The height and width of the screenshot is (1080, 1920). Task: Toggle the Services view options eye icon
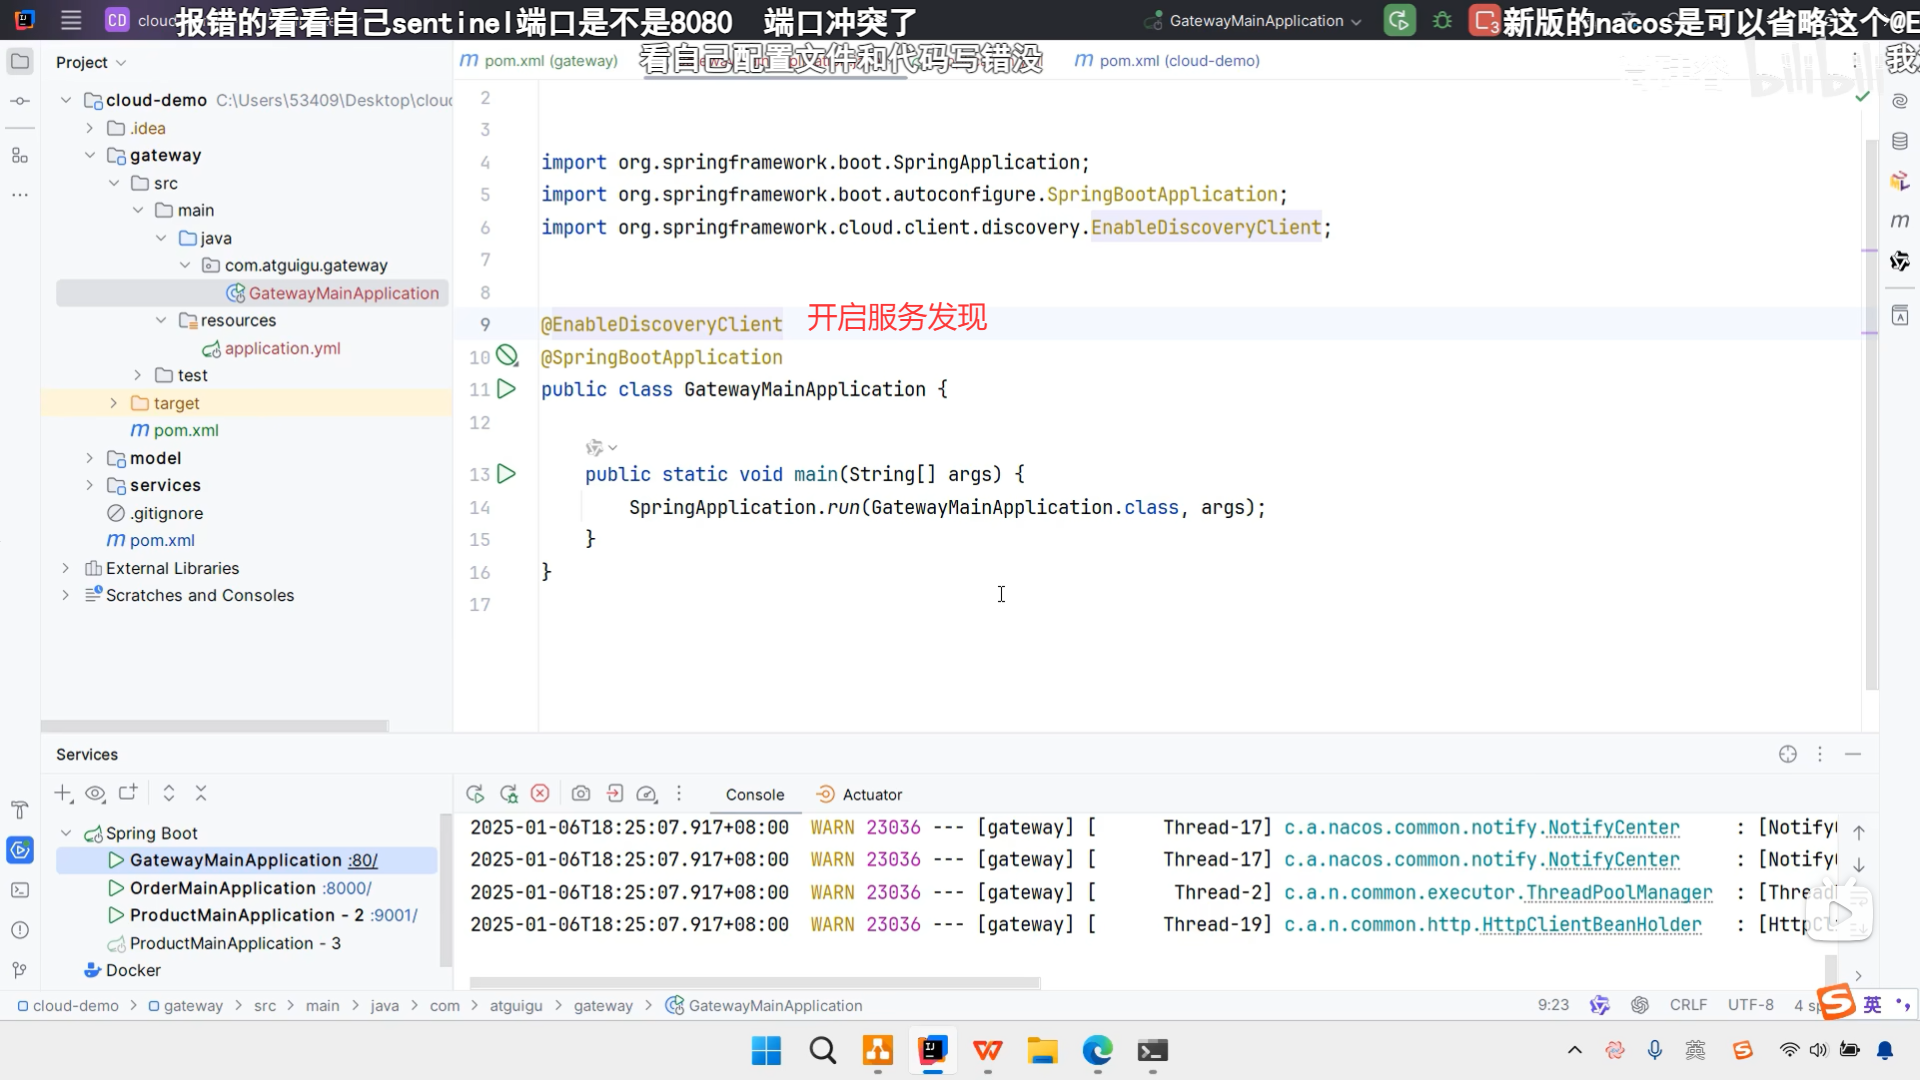pyautogui.click(x=95, y=793)
